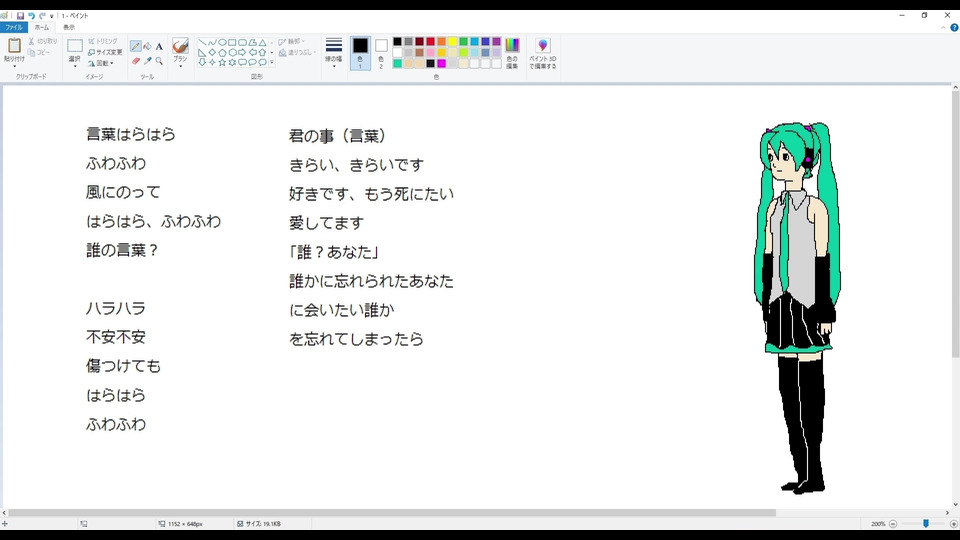Choose the Polygon shape
The width and height of the screenshot is (960, 540).
pos(252,42)
